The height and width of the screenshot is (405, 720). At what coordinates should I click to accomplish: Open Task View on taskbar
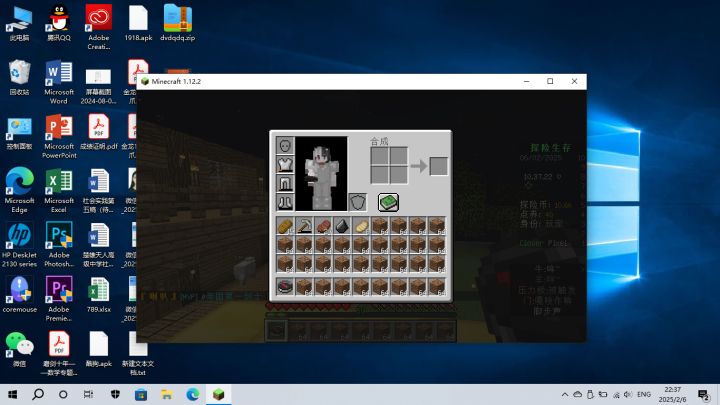(89, 394)
